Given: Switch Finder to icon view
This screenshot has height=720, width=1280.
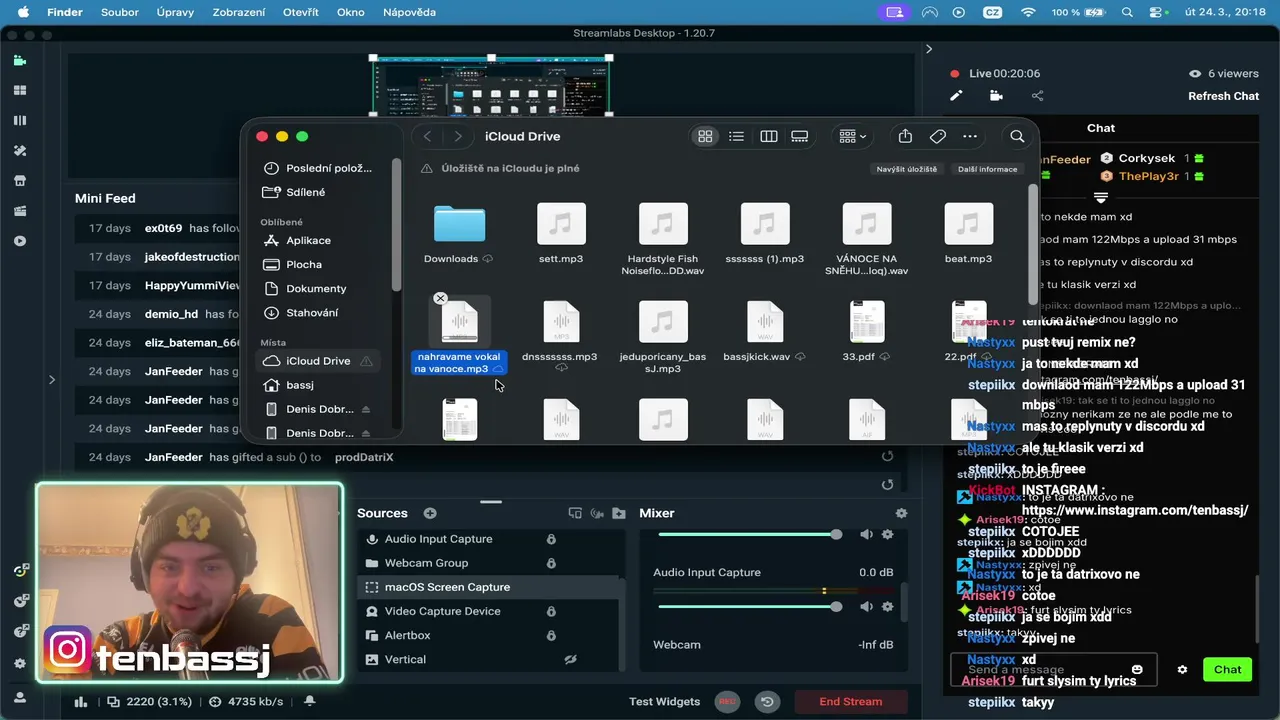Looking at the screenshot, I should 705,136.
